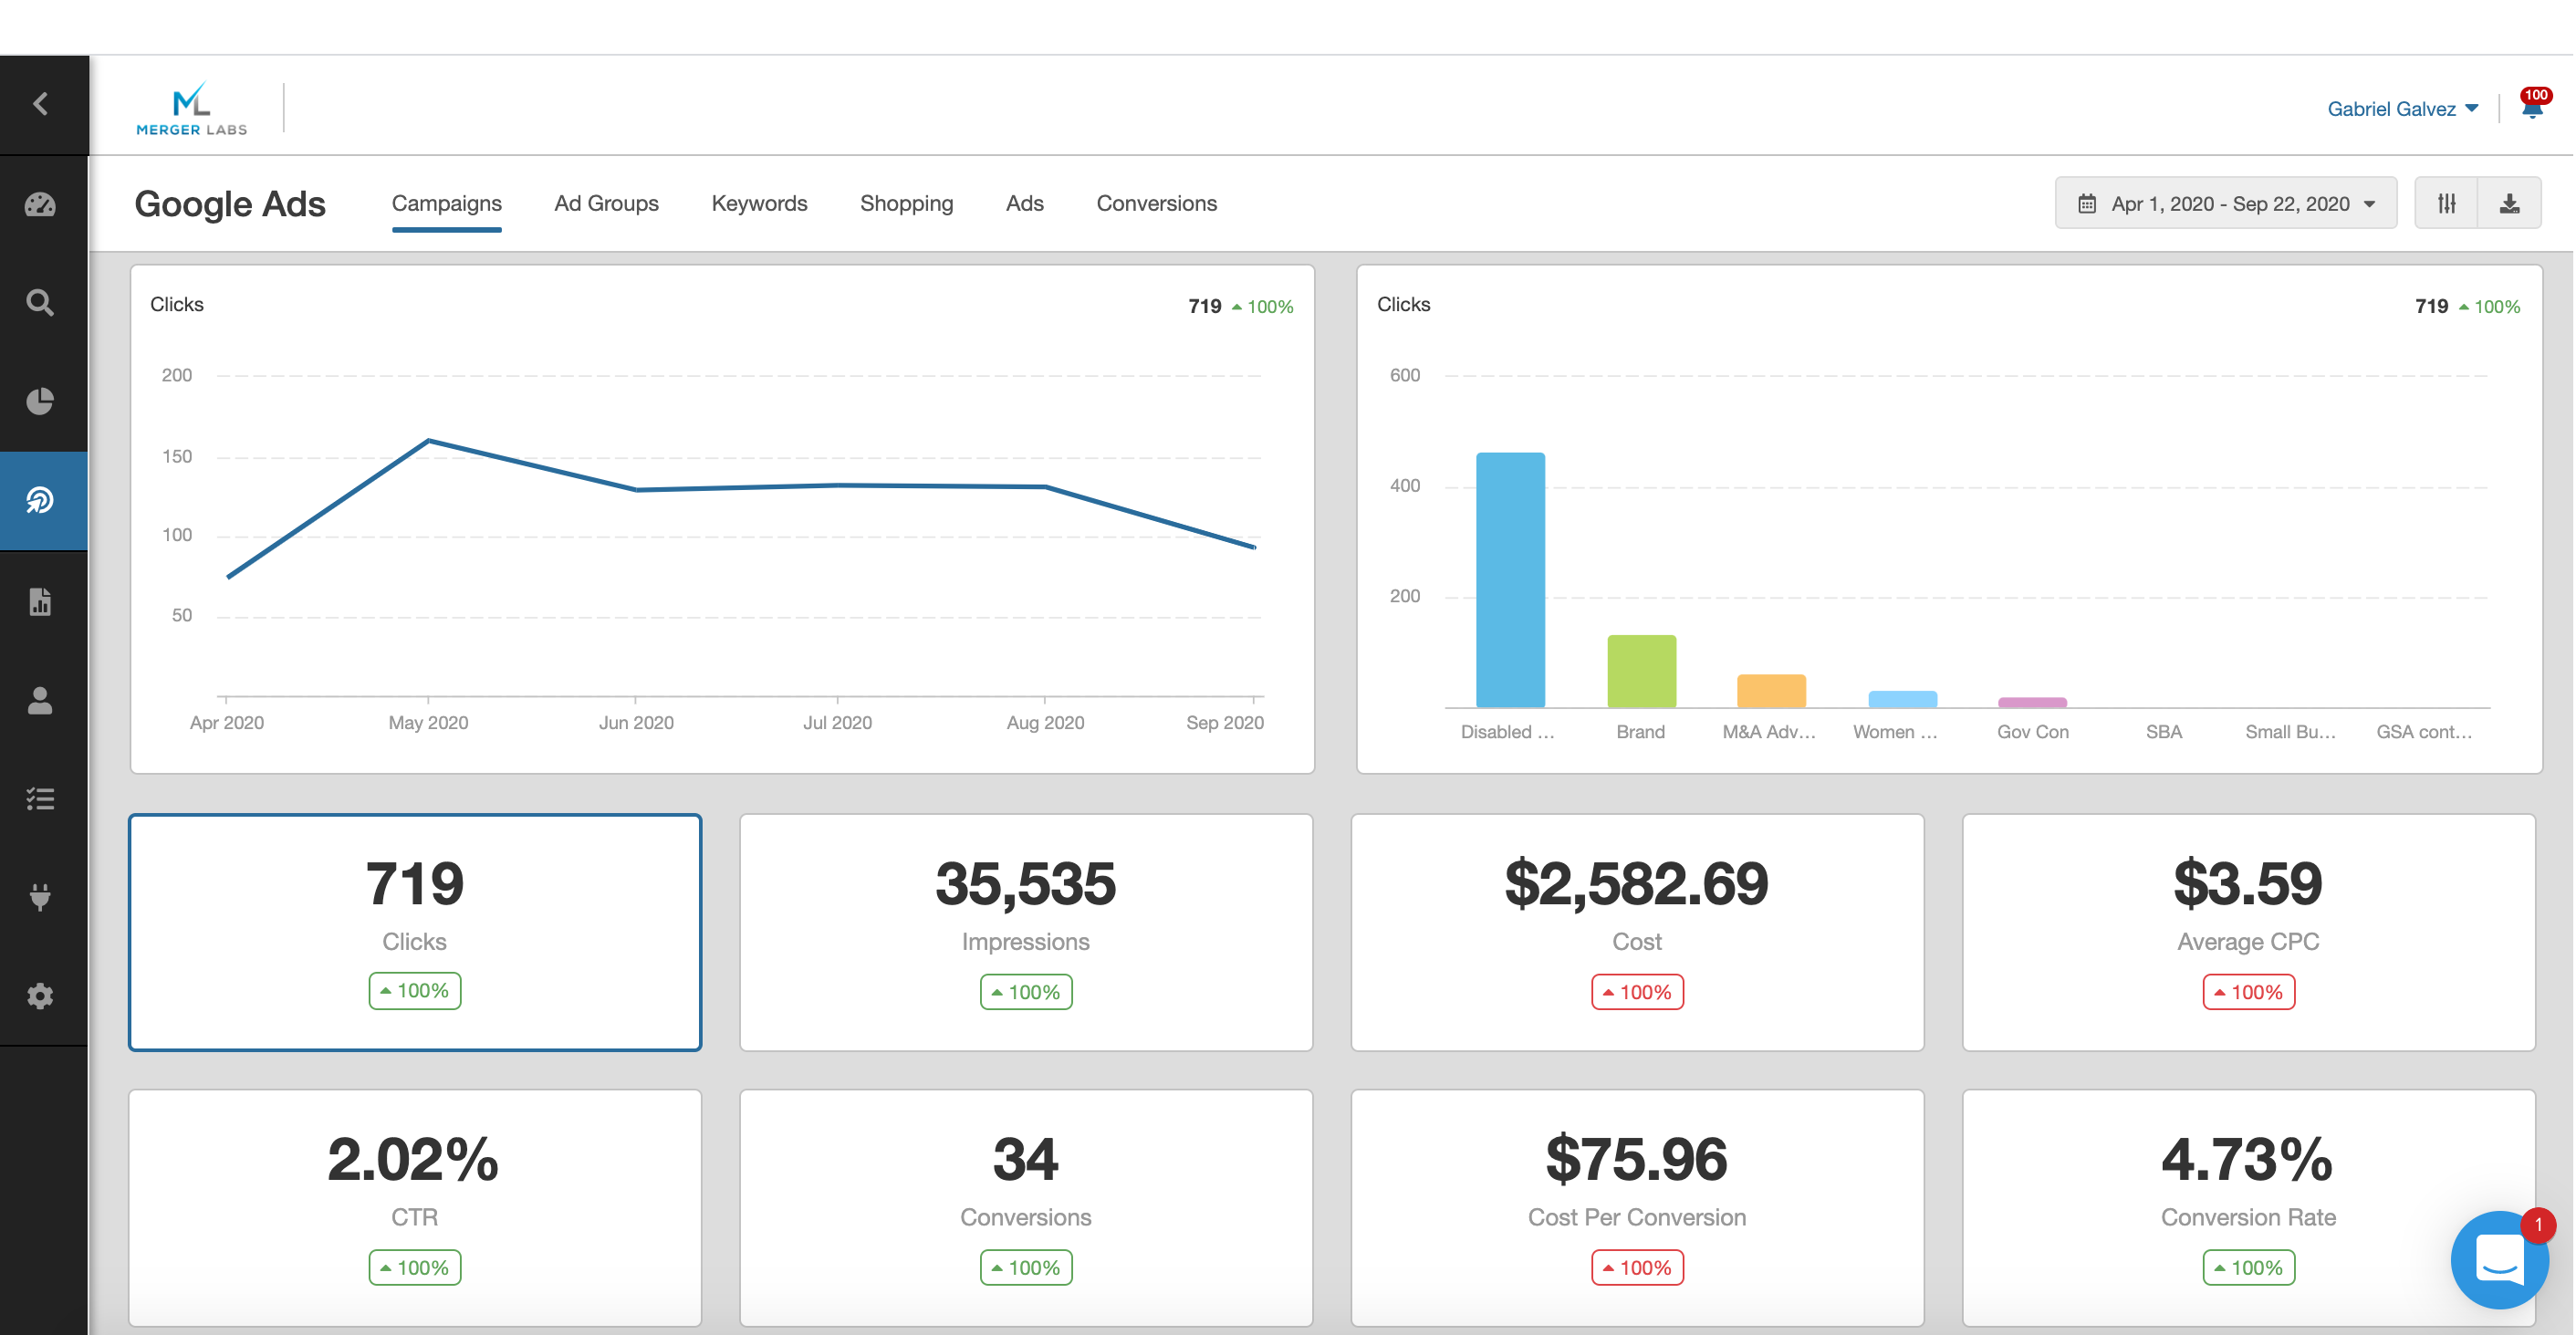
Task: Switch to the Shopping tab
Action: [x=907, y=203]
